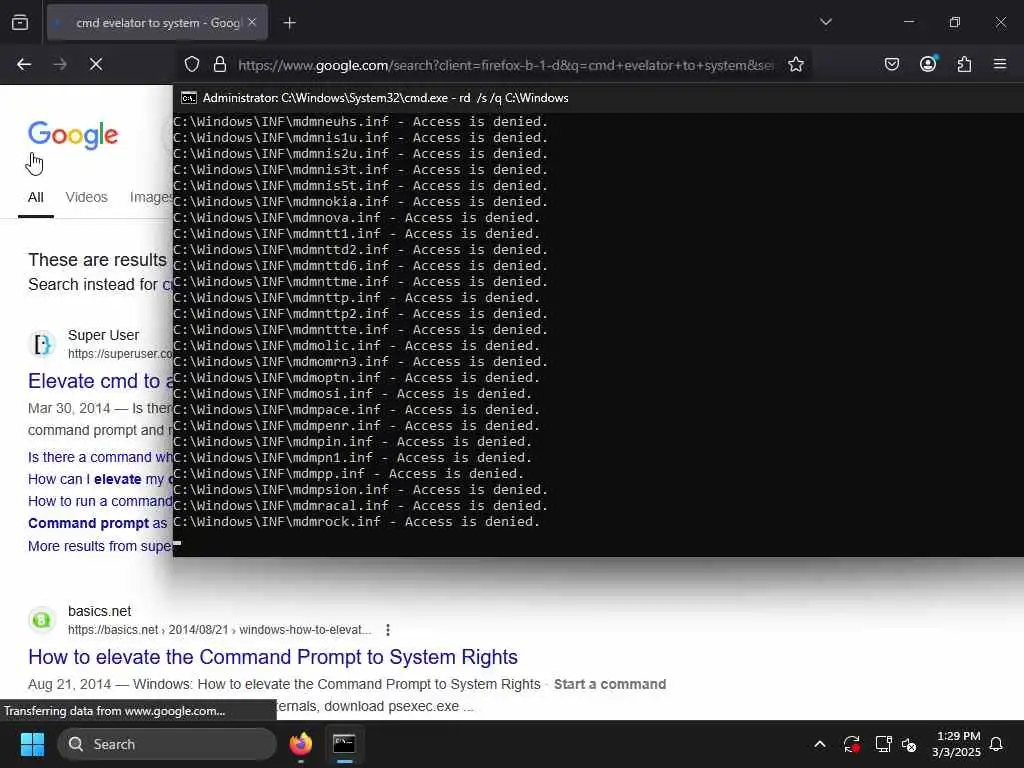Viewport: 1024px width, 768px height.
Task: Switch to the Videos search tab
Action: [x=86, y=197]
